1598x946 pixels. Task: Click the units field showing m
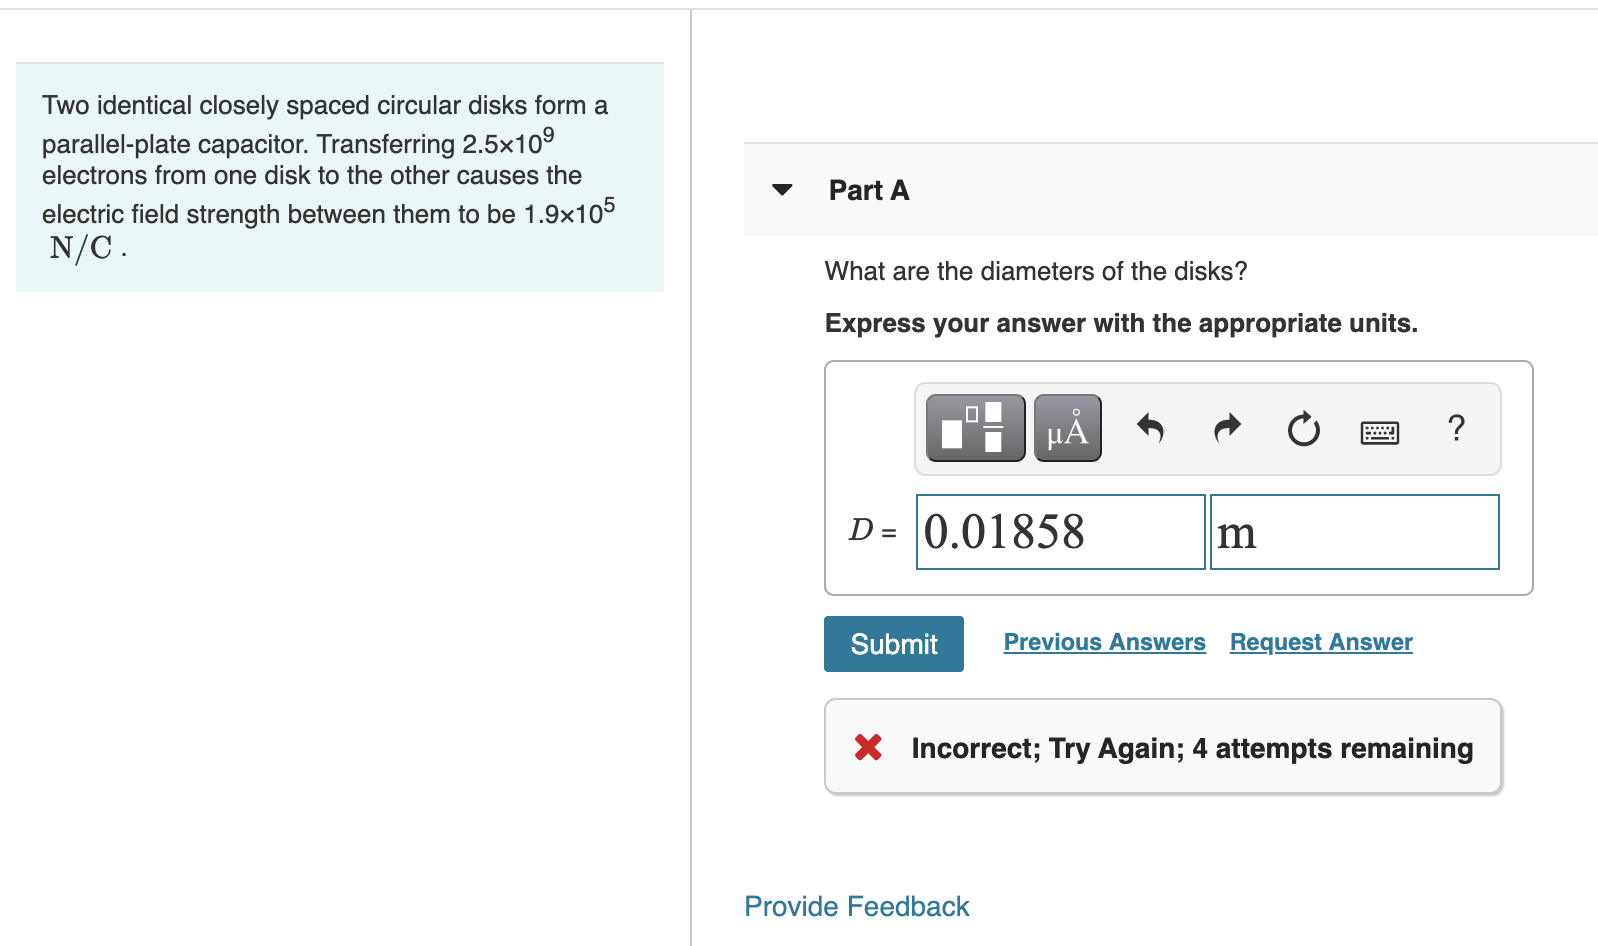(1353, 531)
